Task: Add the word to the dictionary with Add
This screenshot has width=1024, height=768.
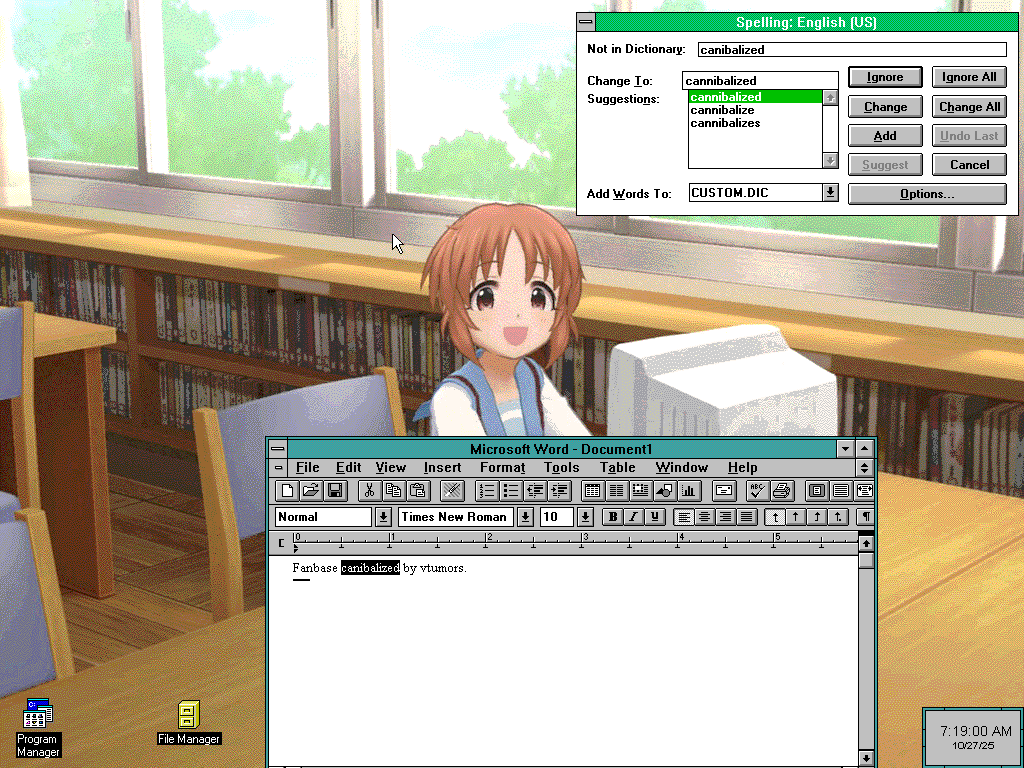Action: [885, 136]
